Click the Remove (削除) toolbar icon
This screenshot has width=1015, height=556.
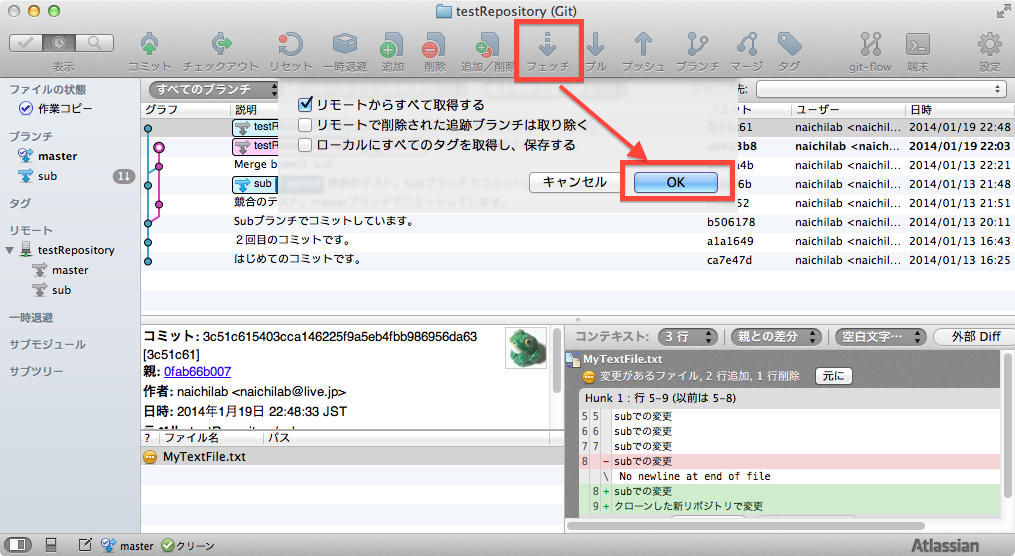pyautogui.click(x=434, y=45)
